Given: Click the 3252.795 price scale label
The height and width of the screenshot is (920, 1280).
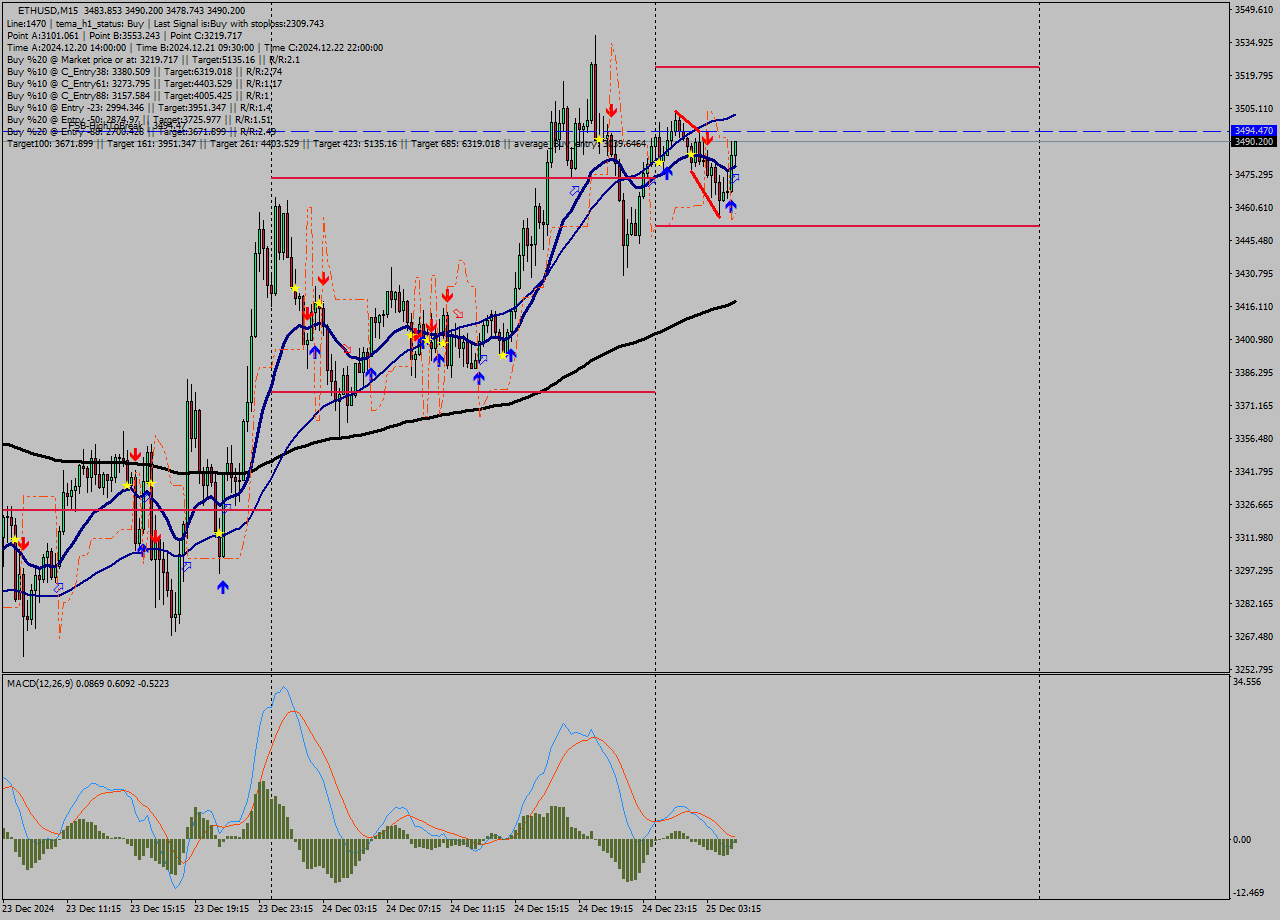Looking at the screenshot, I should point(1253,670).
